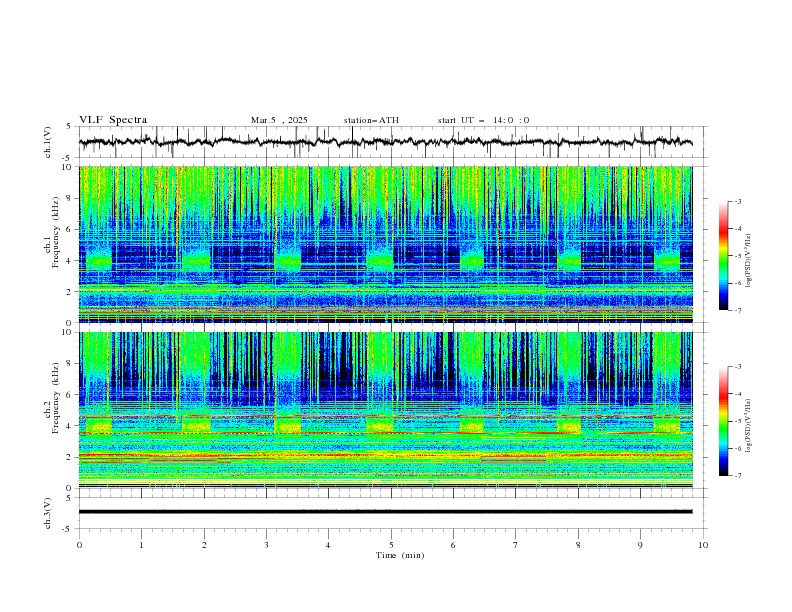The width and height of the screenshot is (792, 612).
Task: Click time axis tick label "8"
Action: 578,545
